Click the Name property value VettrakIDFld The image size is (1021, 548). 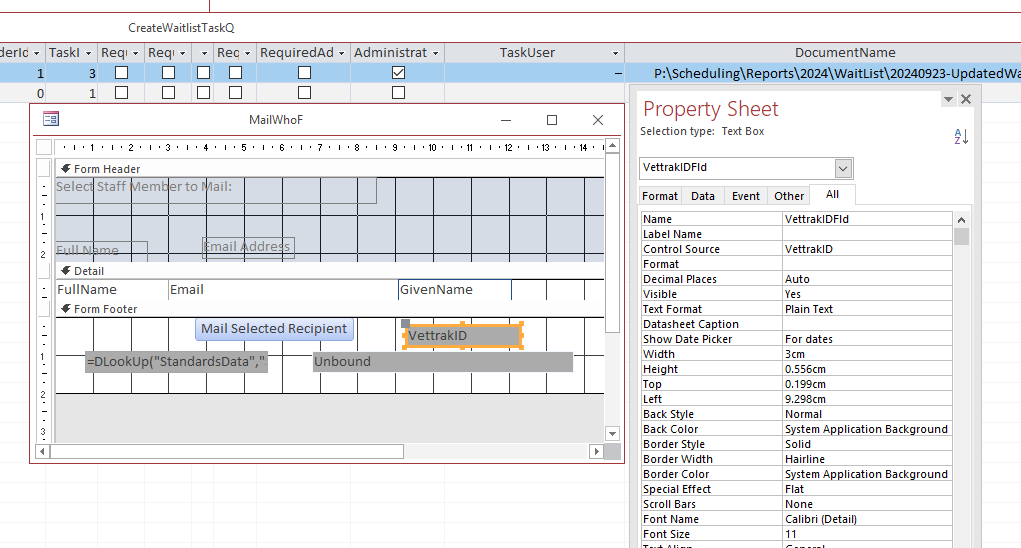click(867, 219)
